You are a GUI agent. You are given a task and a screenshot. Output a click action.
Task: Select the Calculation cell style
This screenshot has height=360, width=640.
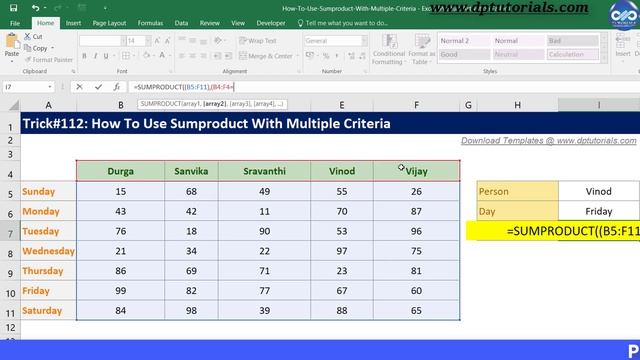pos(573,54)
